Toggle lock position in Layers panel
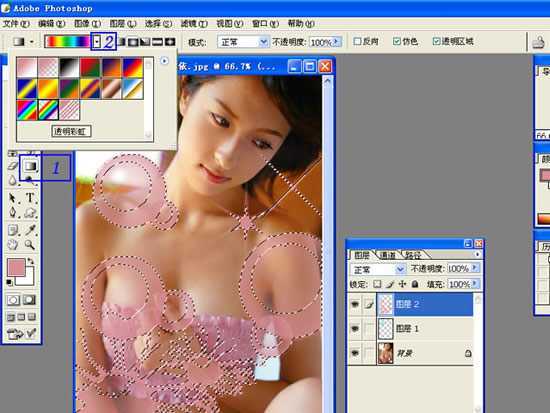Image resolution: width=550 pixels, height=413 pixels. pos(402,284)
